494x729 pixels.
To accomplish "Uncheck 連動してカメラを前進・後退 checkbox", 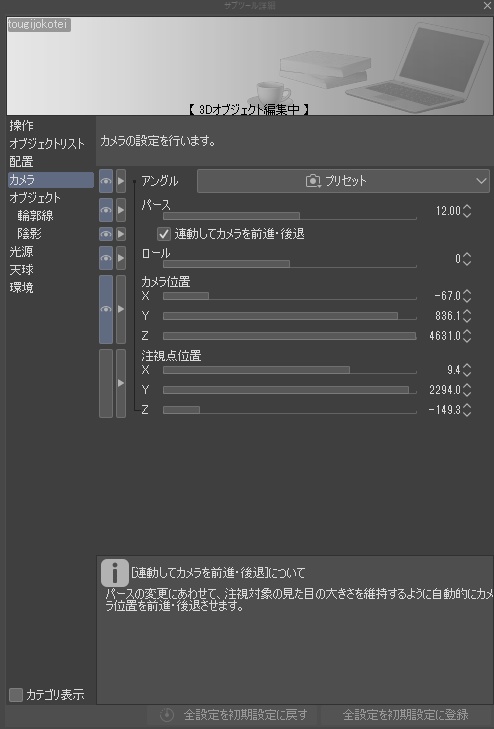I will 164,234.
